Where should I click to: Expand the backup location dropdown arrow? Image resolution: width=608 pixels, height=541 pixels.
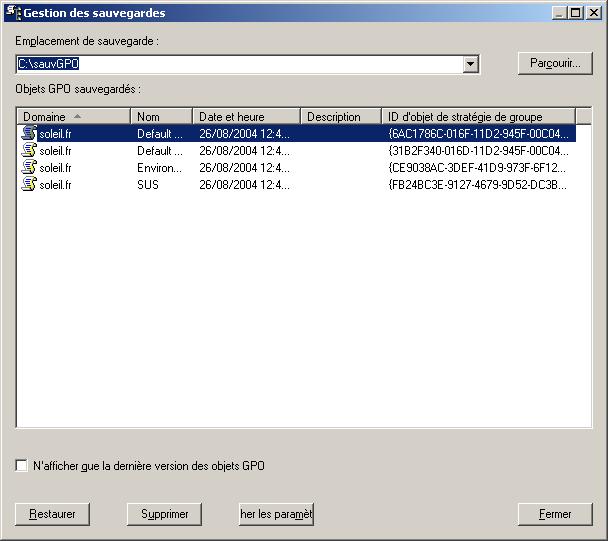point(471,64)
